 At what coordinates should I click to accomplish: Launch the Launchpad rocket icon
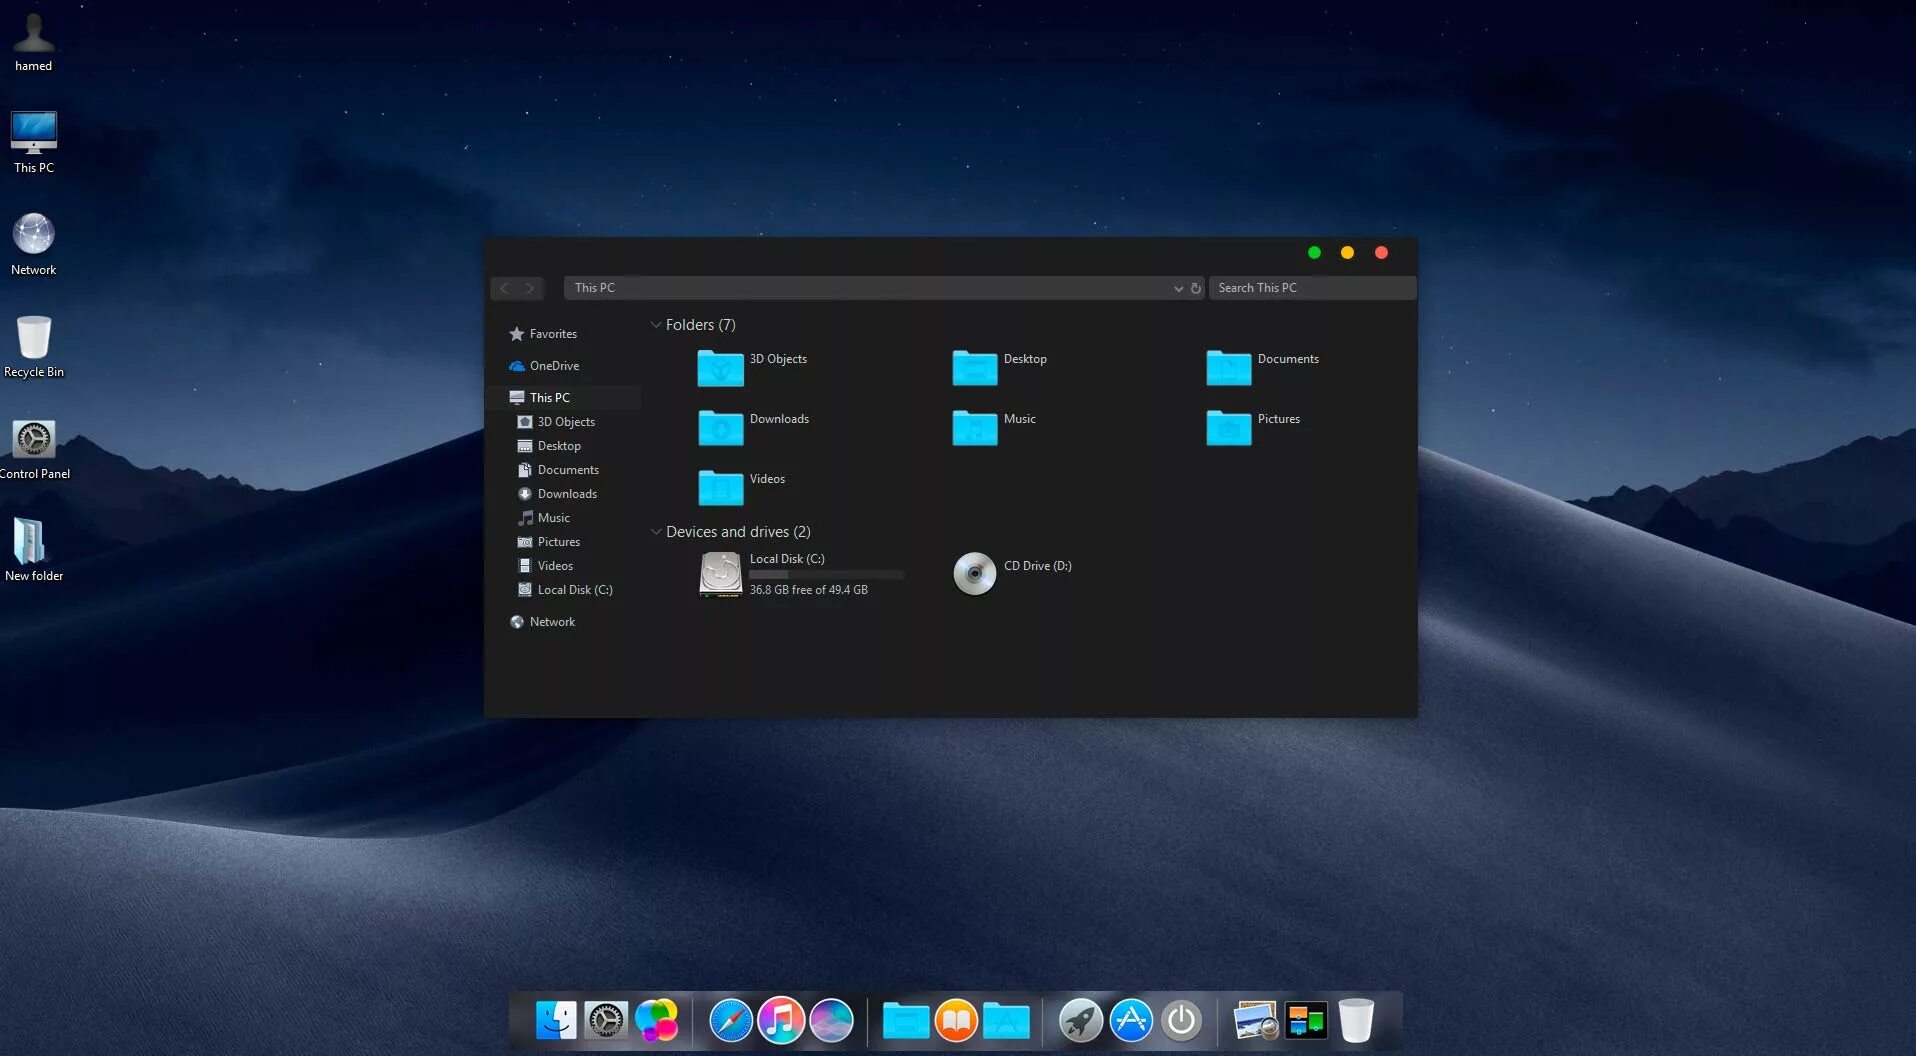(1081, 1020)
